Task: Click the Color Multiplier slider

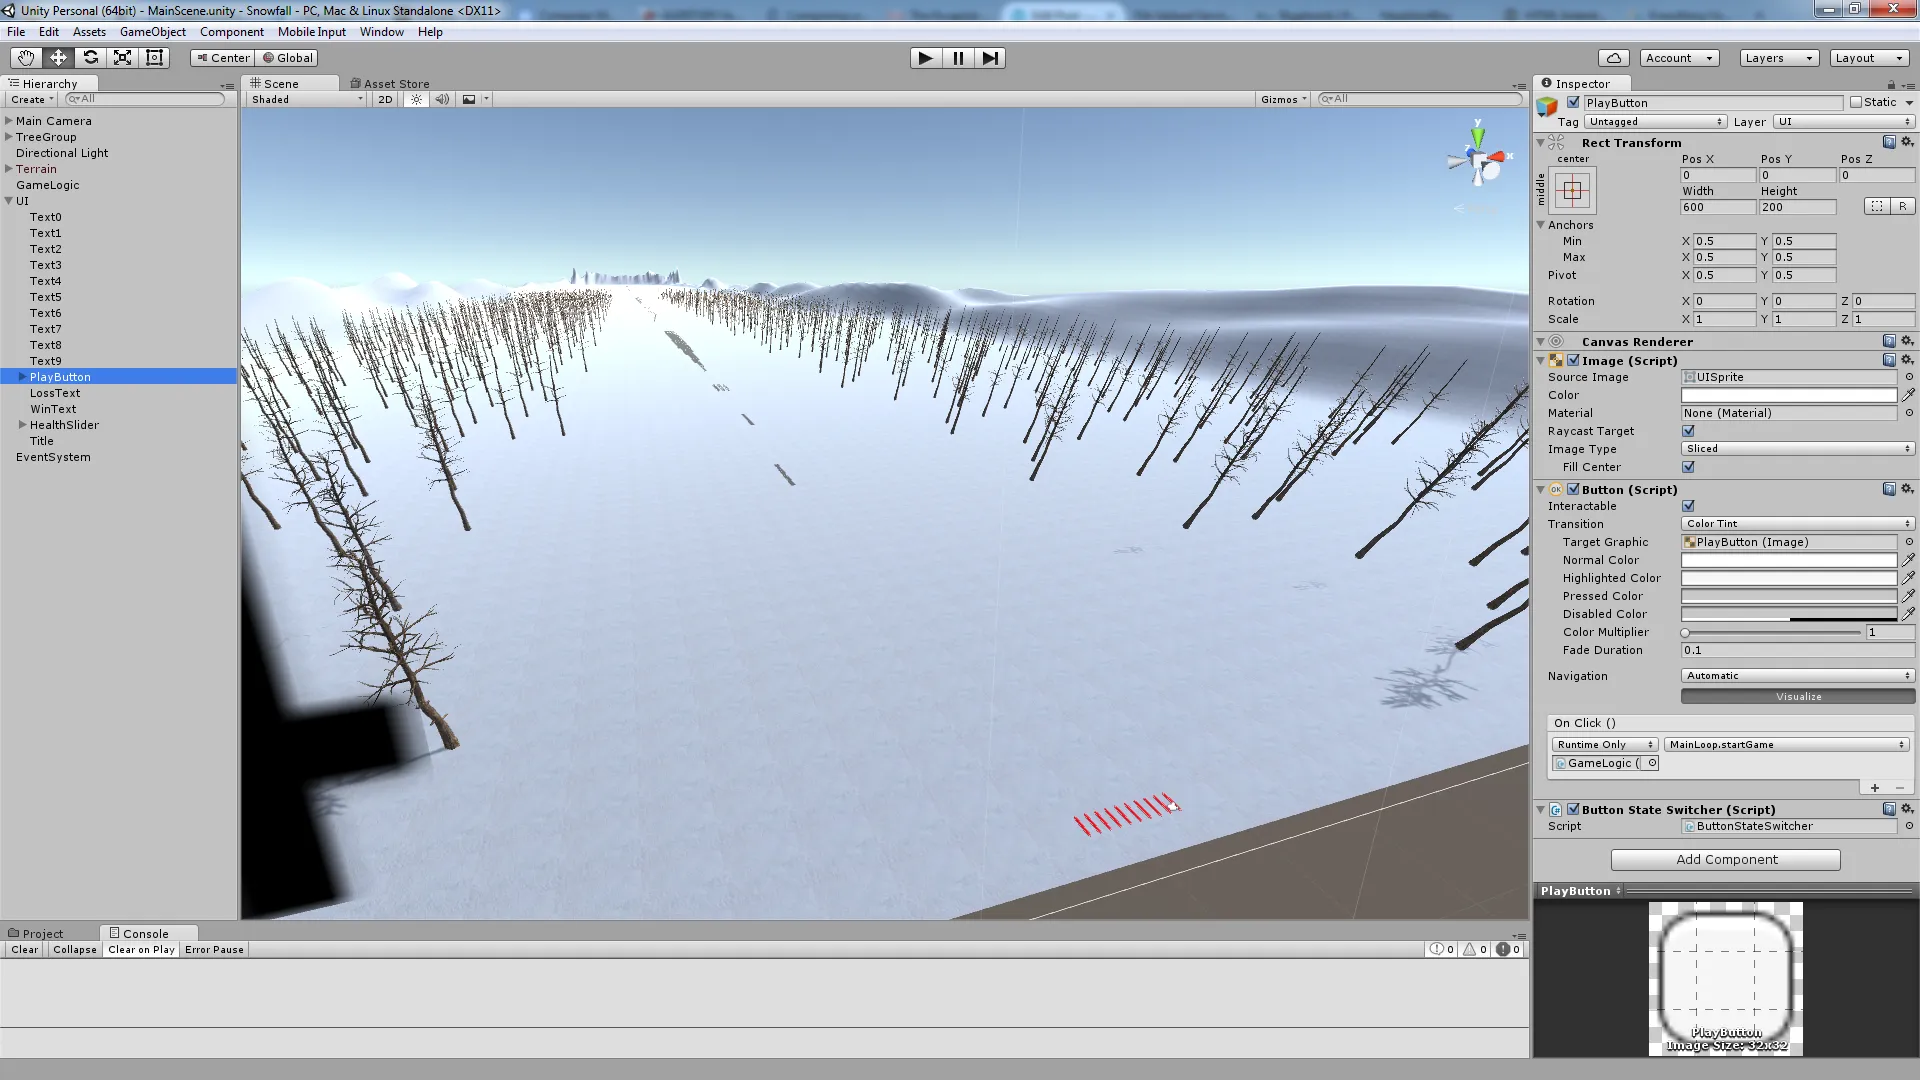Action: [1771, 633]
